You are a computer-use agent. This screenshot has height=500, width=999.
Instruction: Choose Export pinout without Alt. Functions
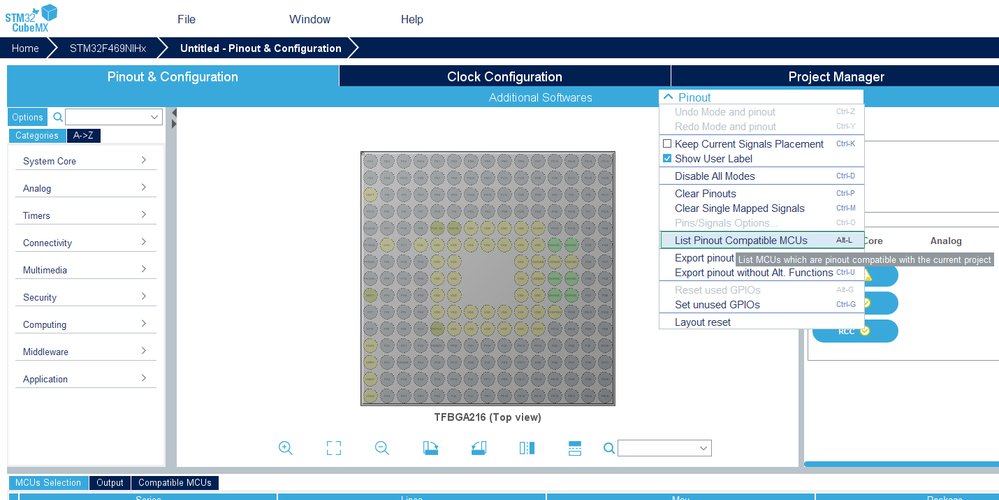tap(761, 273)
